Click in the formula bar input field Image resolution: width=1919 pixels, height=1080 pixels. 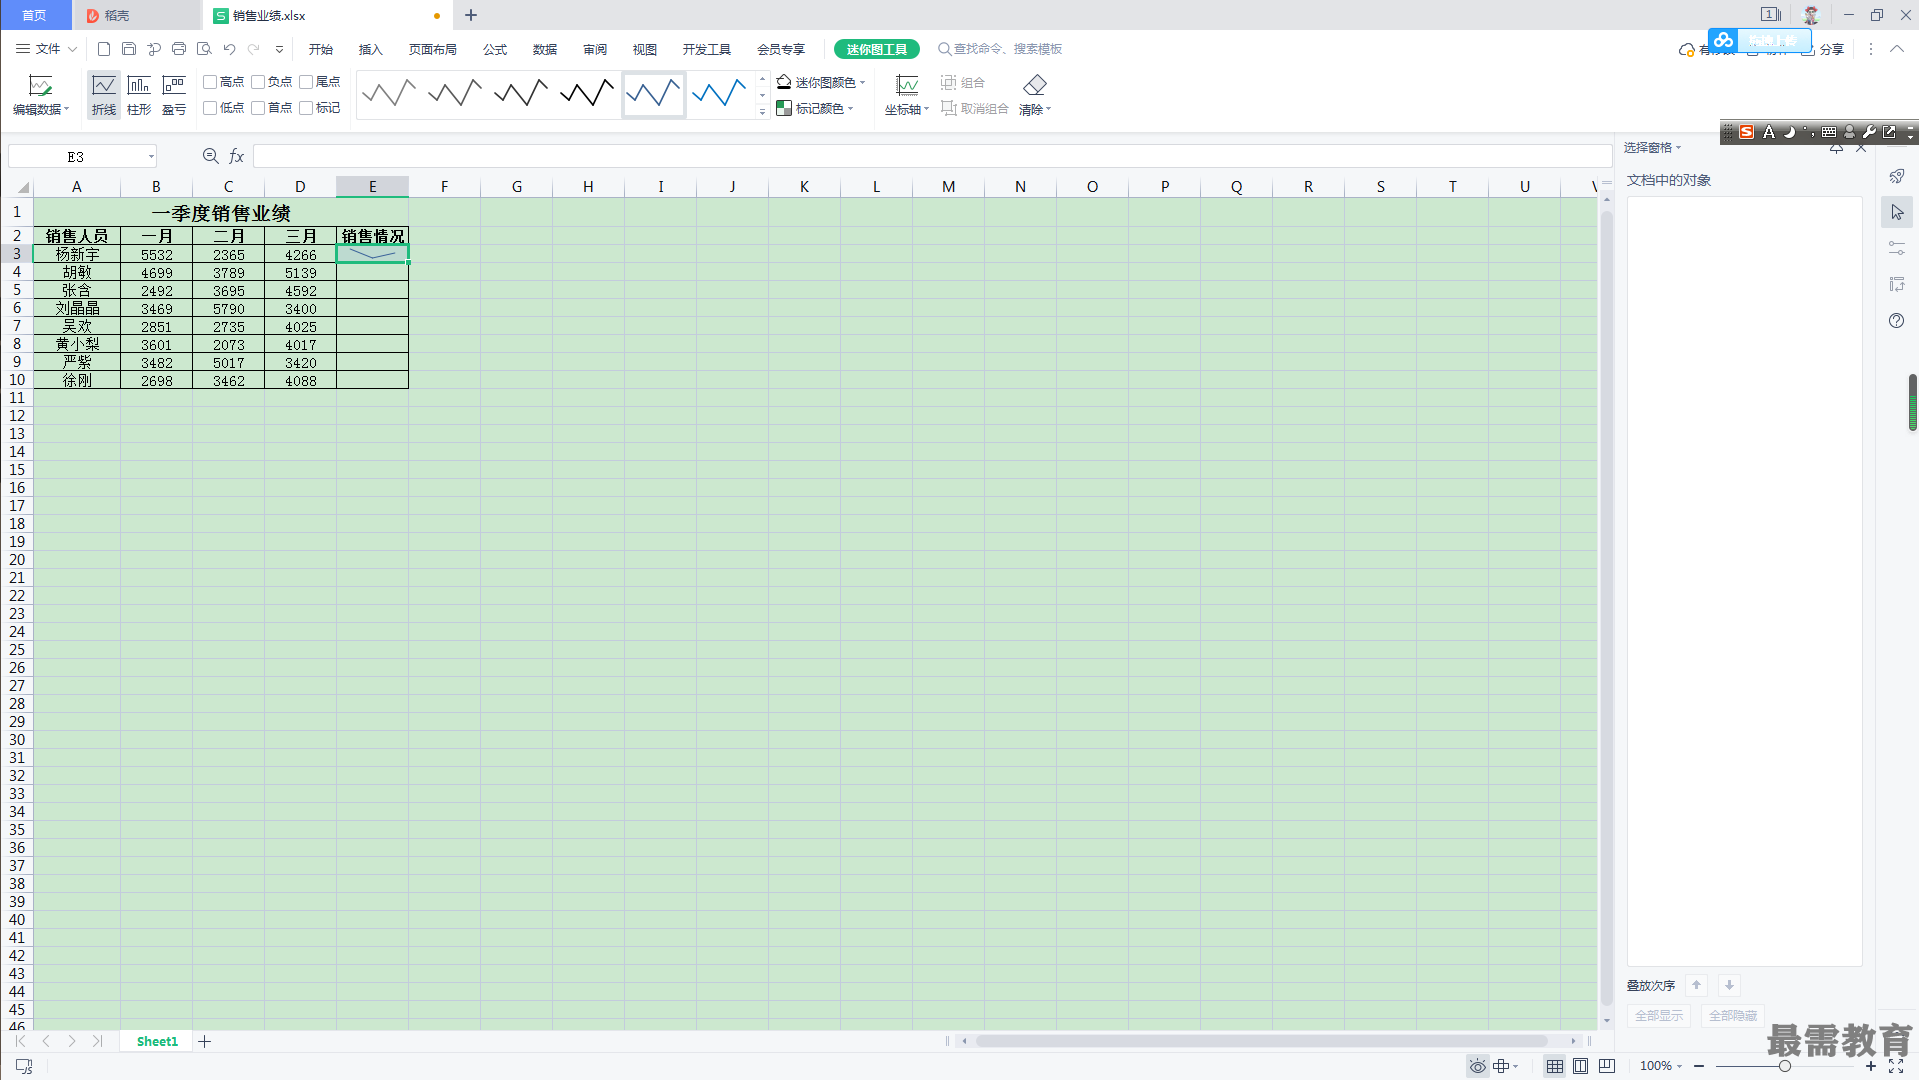pyautogui.click(x=932, y=156)
